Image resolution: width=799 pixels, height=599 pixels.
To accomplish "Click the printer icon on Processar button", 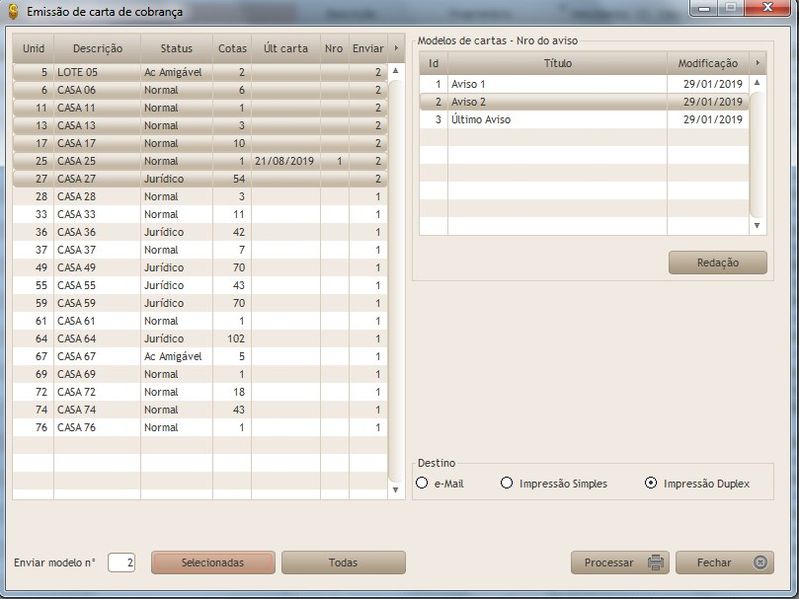I will click(656, 563).
